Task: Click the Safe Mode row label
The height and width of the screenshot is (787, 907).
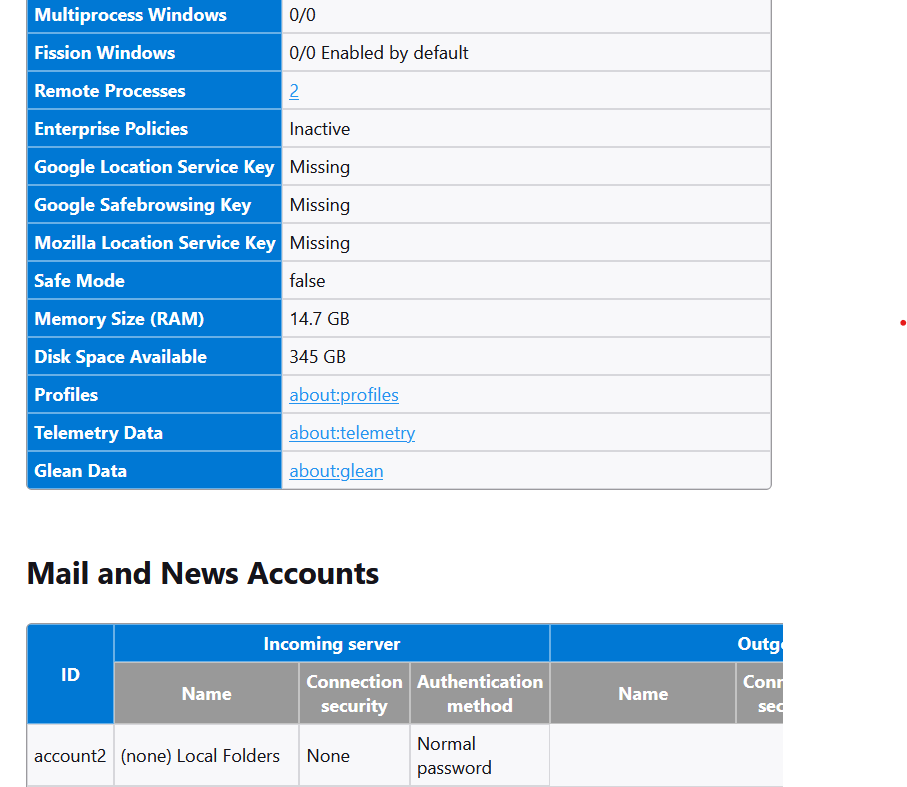Action: coord(79,281)
